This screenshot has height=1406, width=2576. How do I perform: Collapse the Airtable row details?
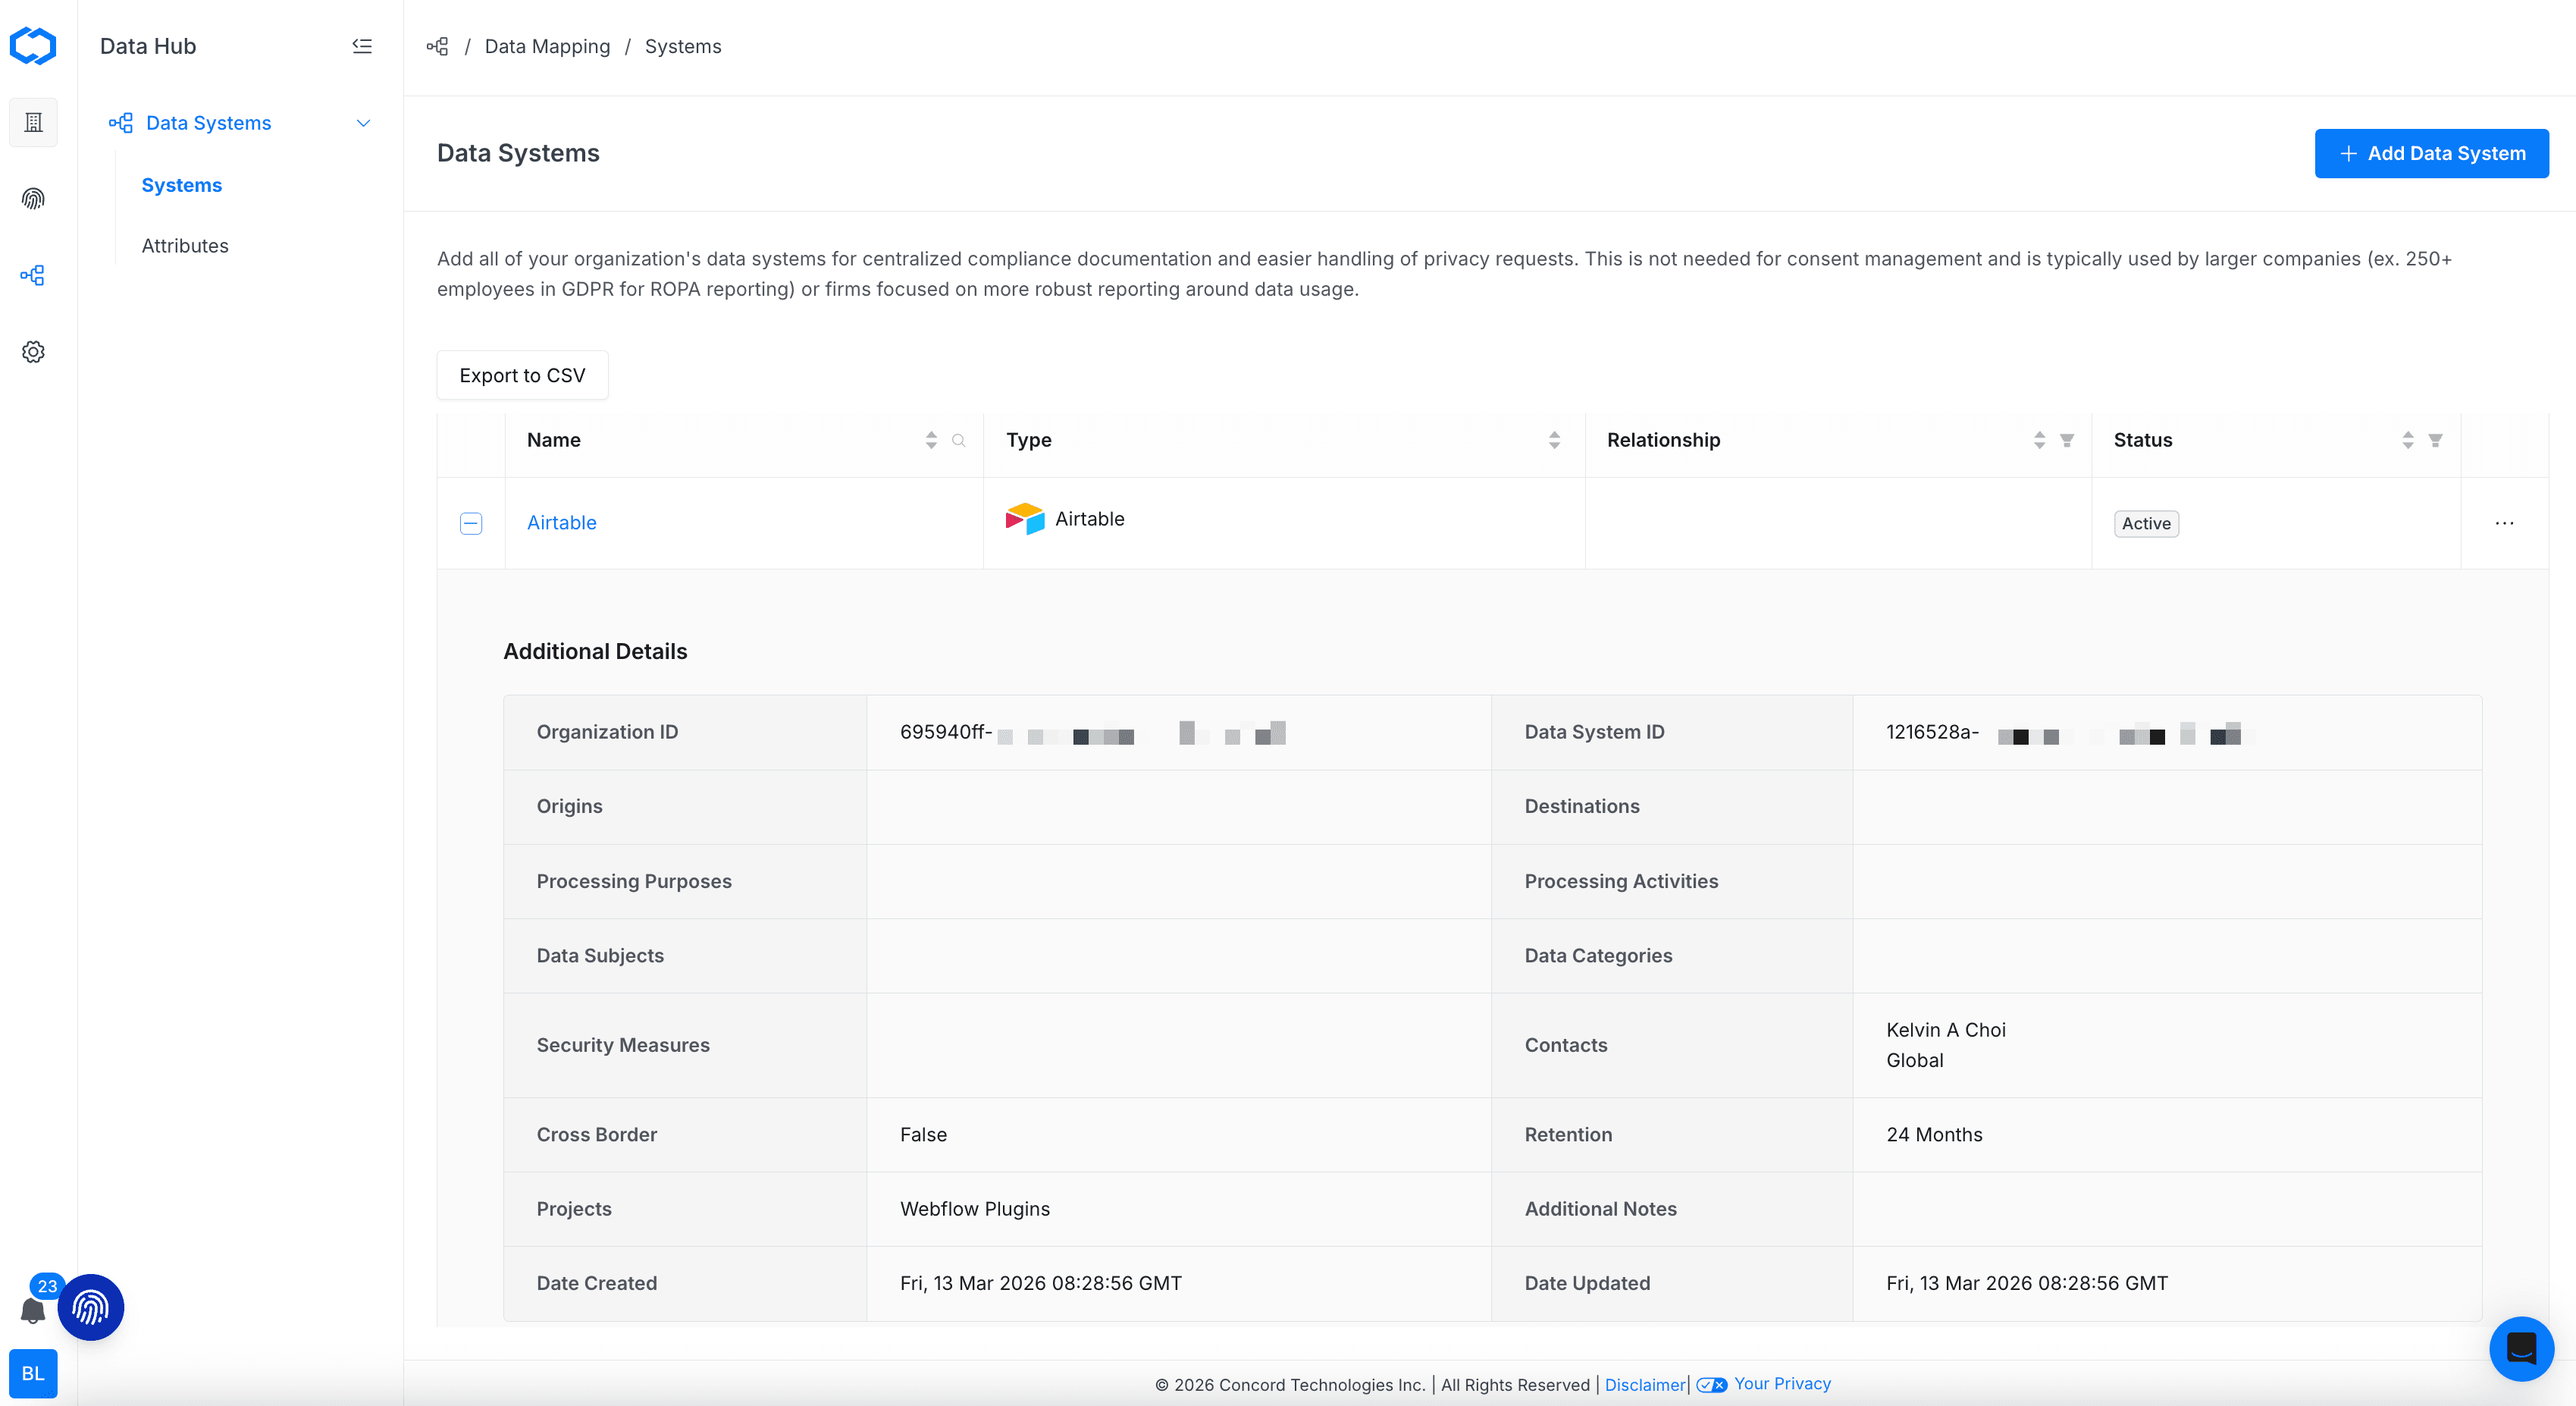point(471,523)
